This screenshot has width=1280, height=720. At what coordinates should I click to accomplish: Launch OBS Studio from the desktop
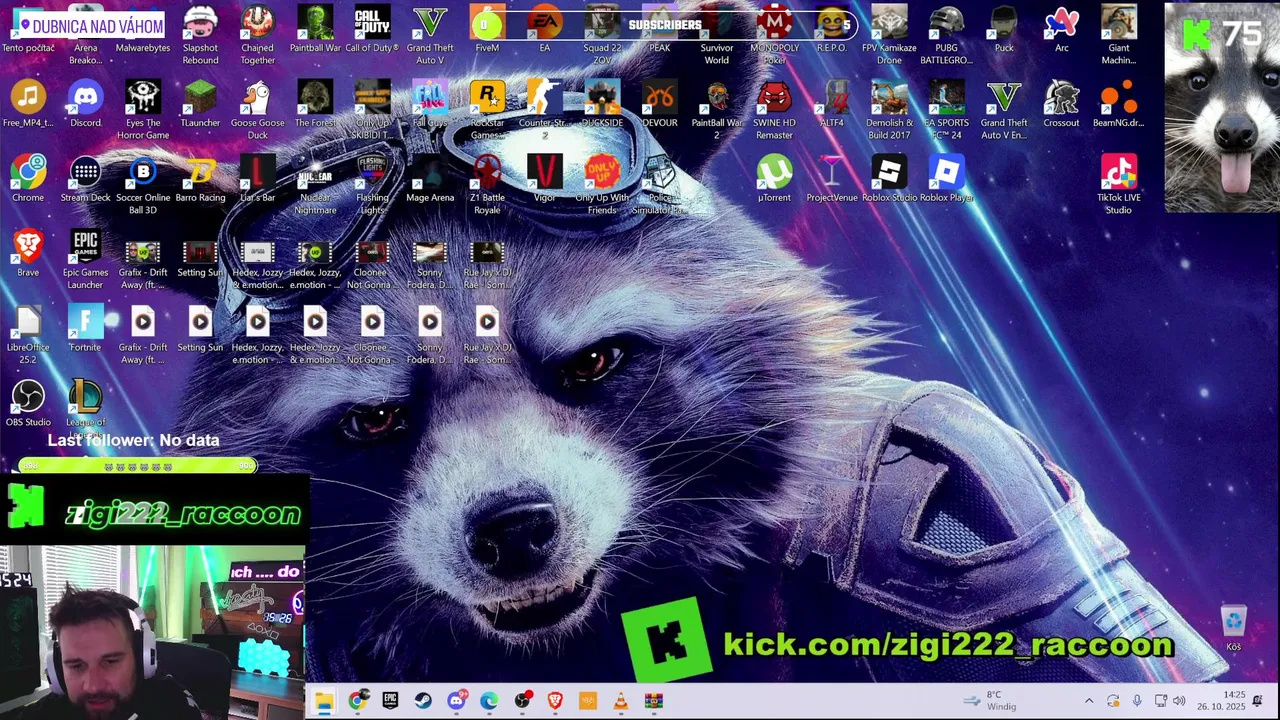click(x=28, y=405)
